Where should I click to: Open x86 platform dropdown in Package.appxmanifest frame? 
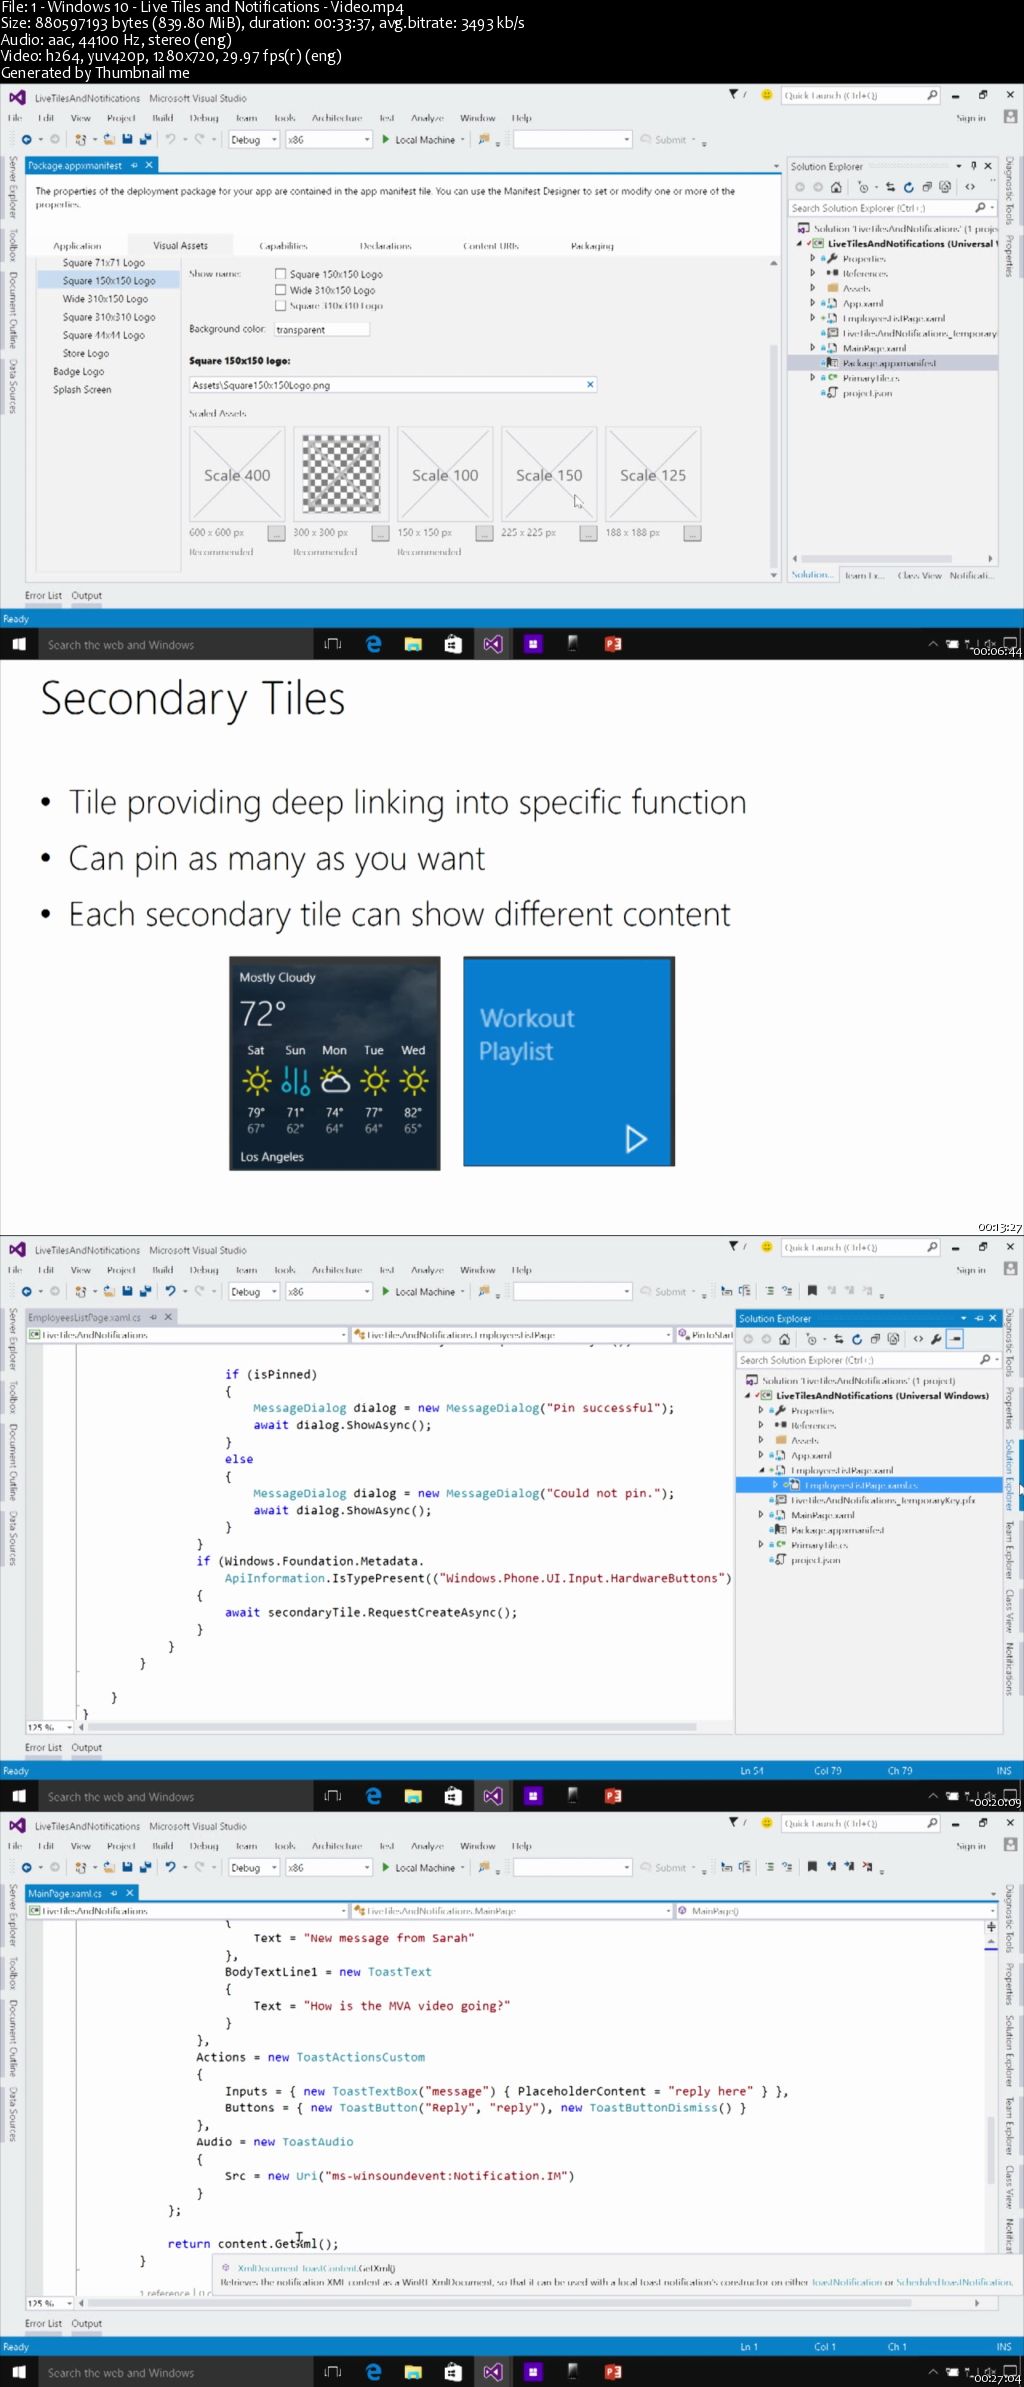pyautogui.click(x=329, y=140)
